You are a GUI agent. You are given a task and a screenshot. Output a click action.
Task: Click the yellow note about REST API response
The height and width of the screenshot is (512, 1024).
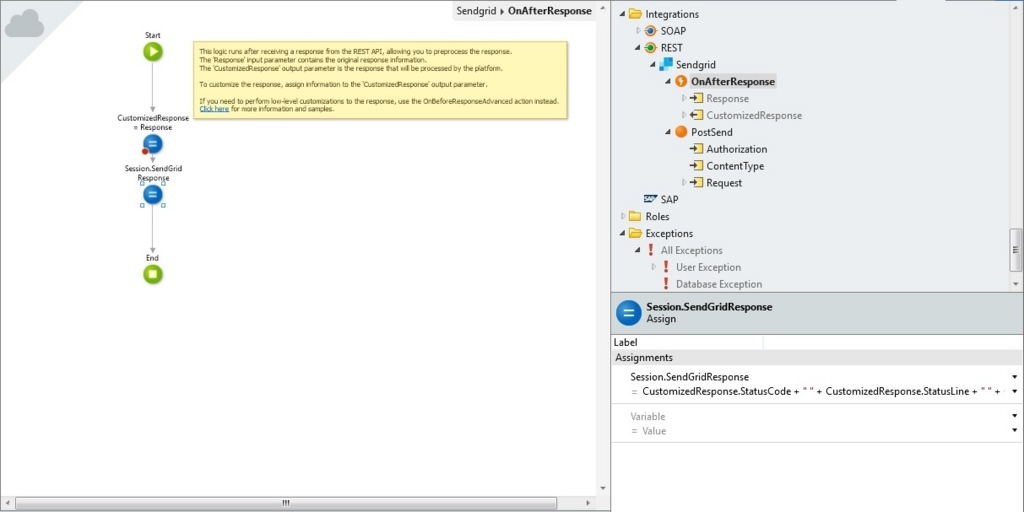(380, 80)
